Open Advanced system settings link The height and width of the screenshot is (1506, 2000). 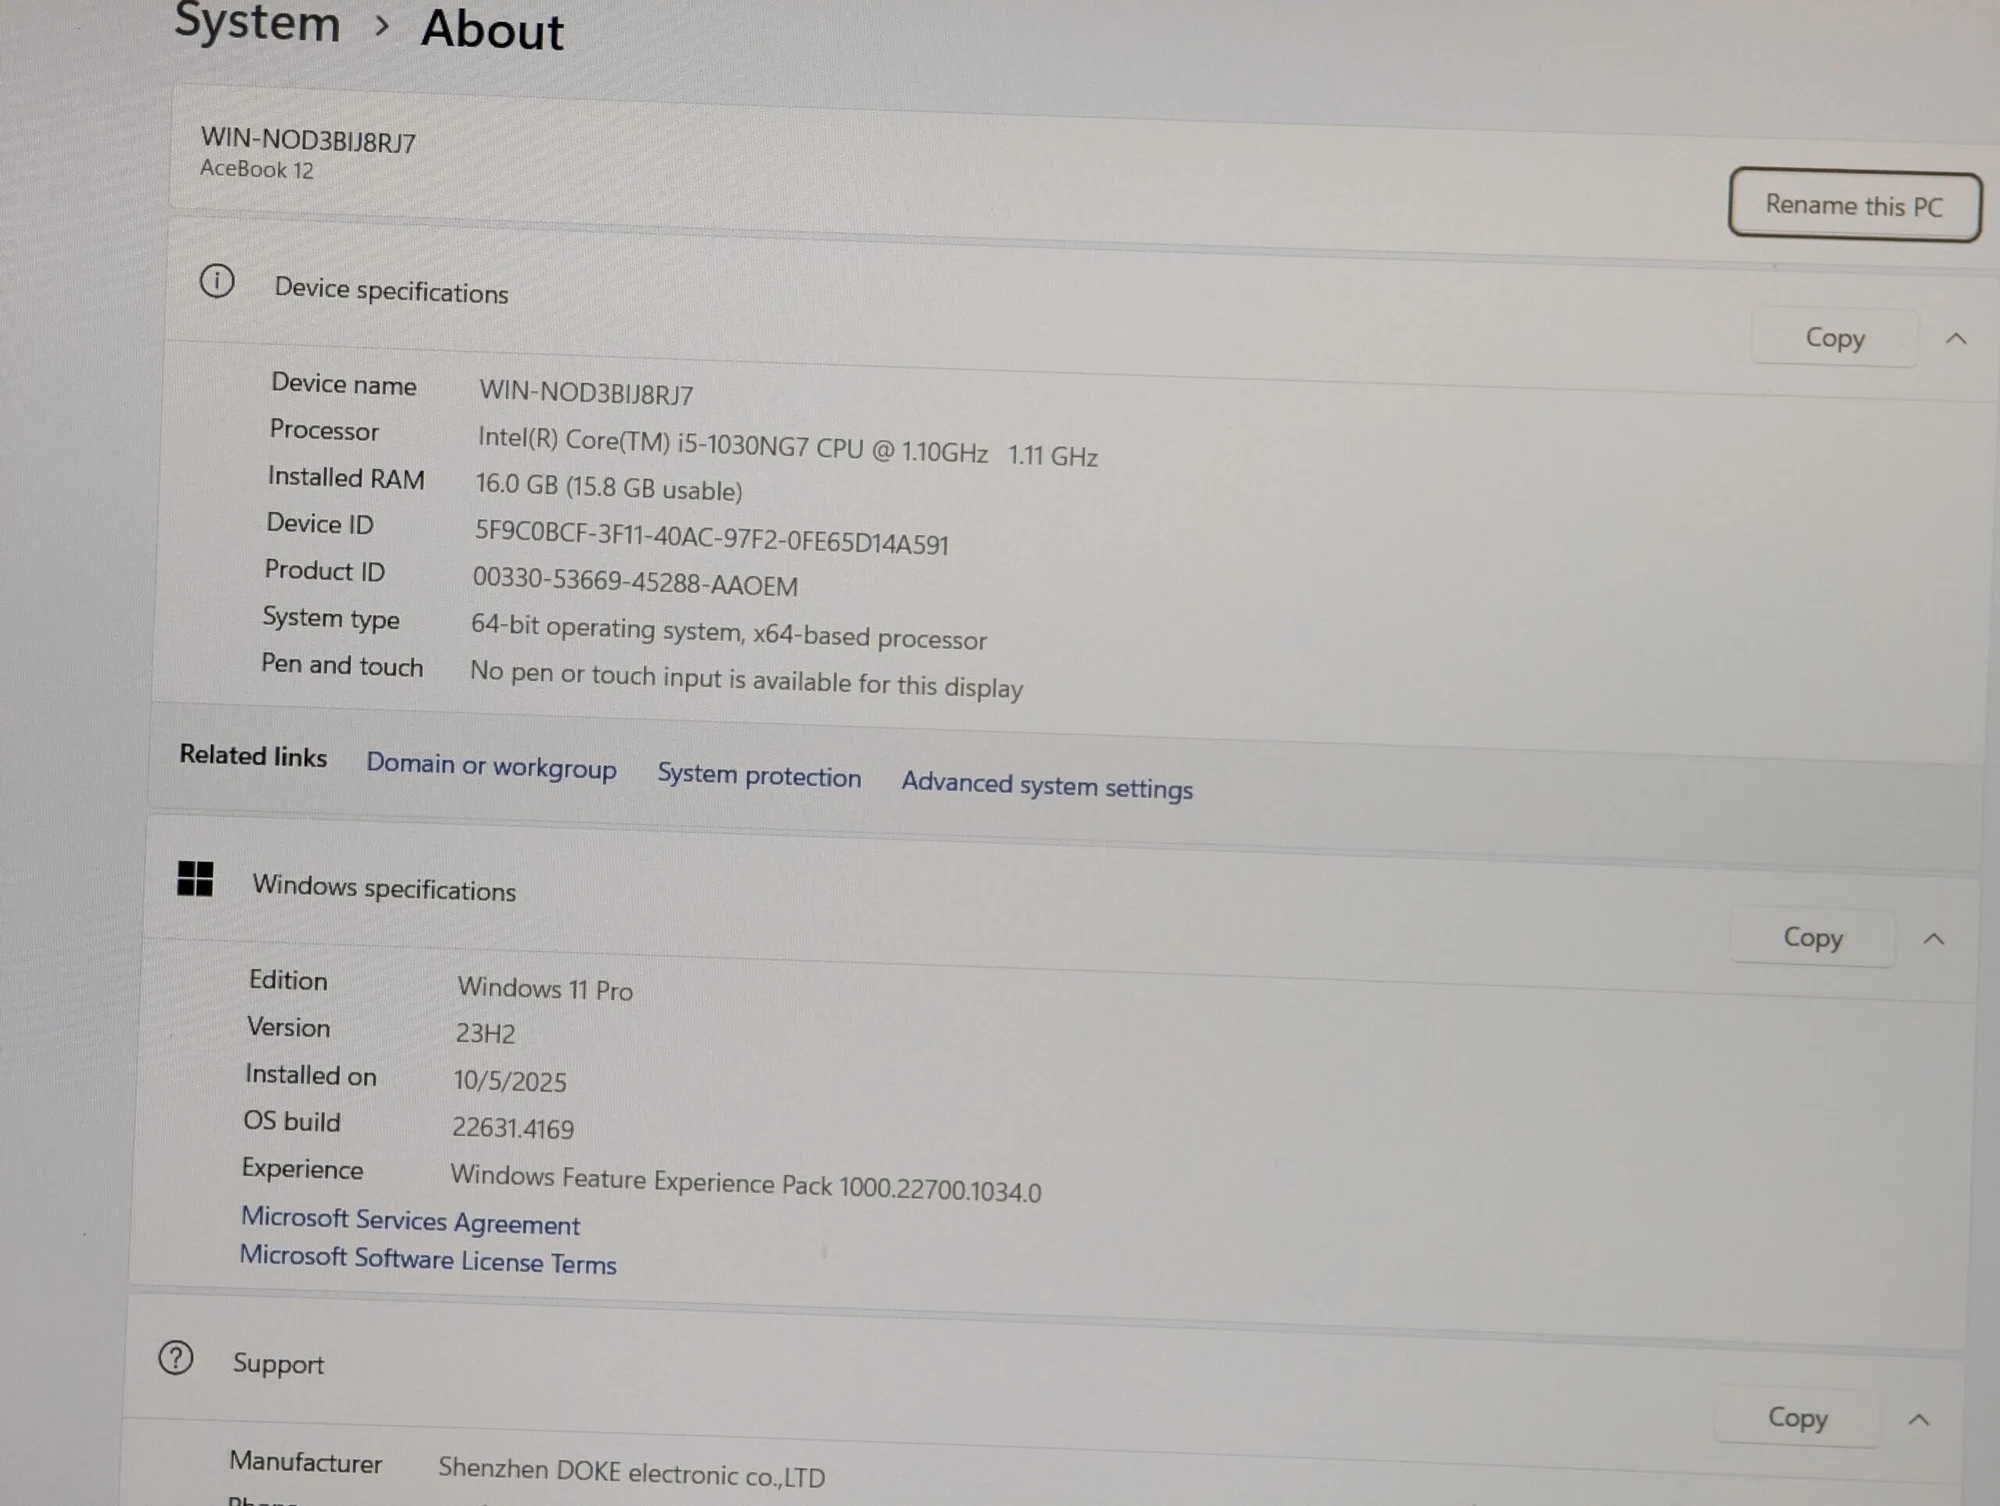(x=1047, y=785)
